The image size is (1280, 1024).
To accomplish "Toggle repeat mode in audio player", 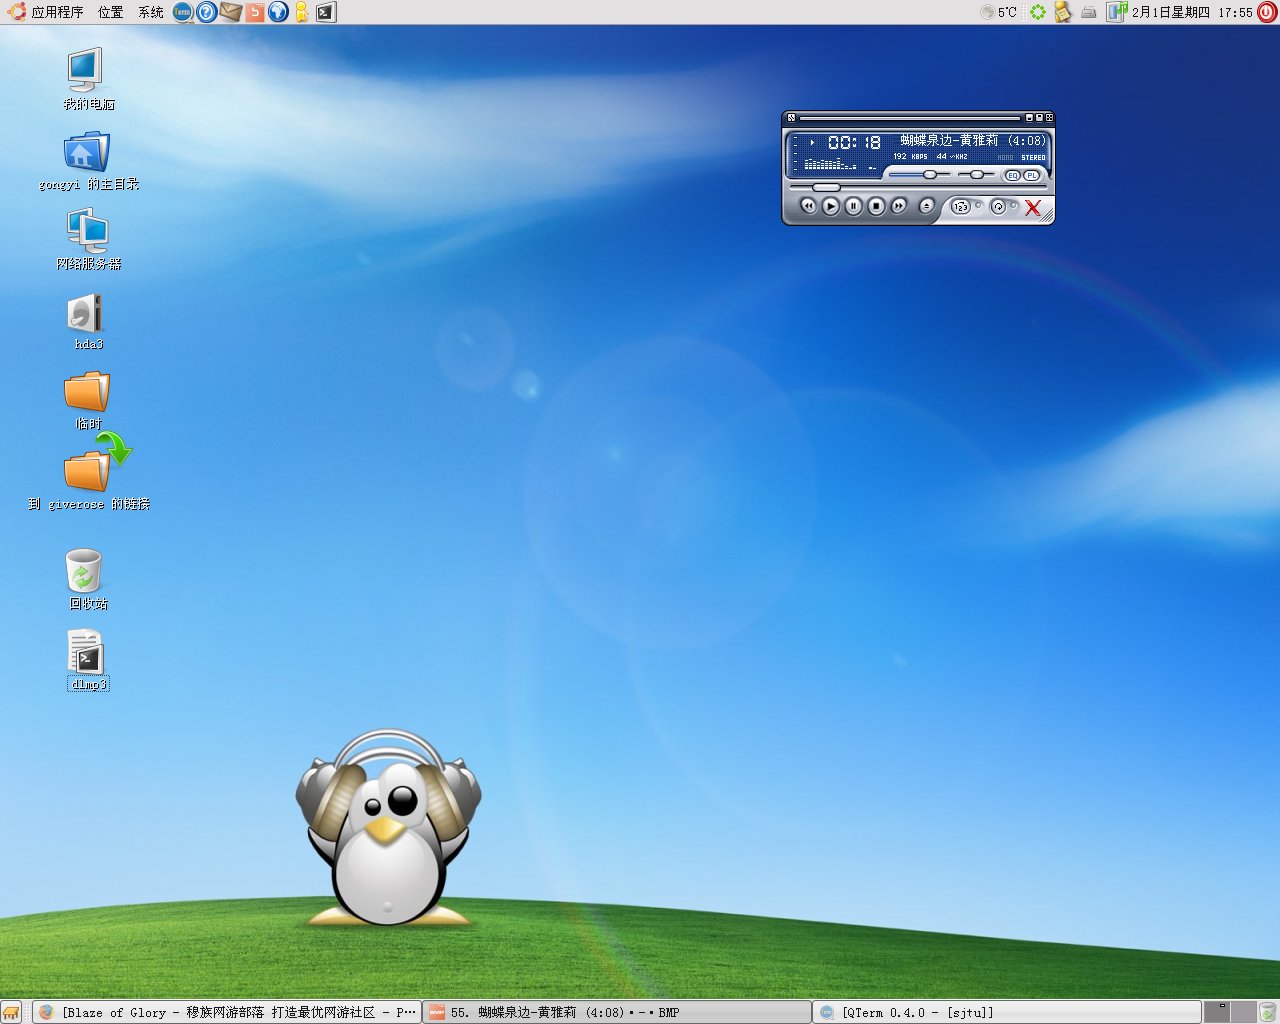I will pyautogui.click(x=997, y=207).
